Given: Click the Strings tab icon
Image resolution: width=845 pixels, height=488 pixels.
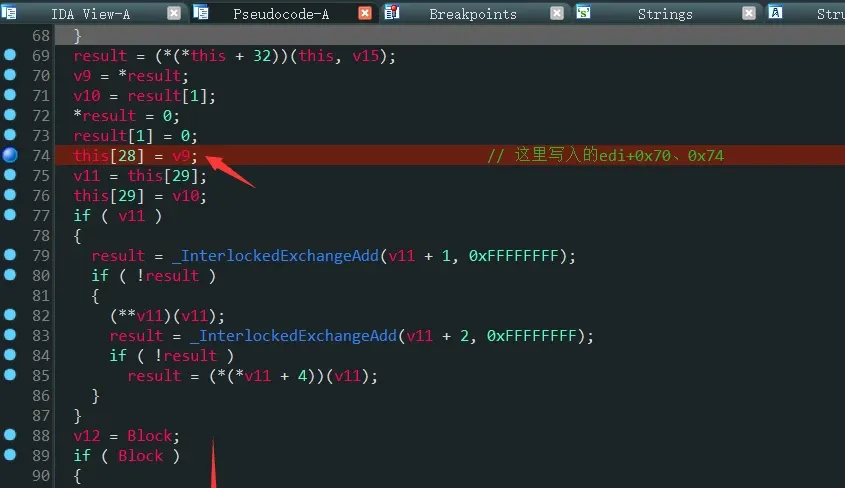Looking at the screenshot, I should 583,12.
